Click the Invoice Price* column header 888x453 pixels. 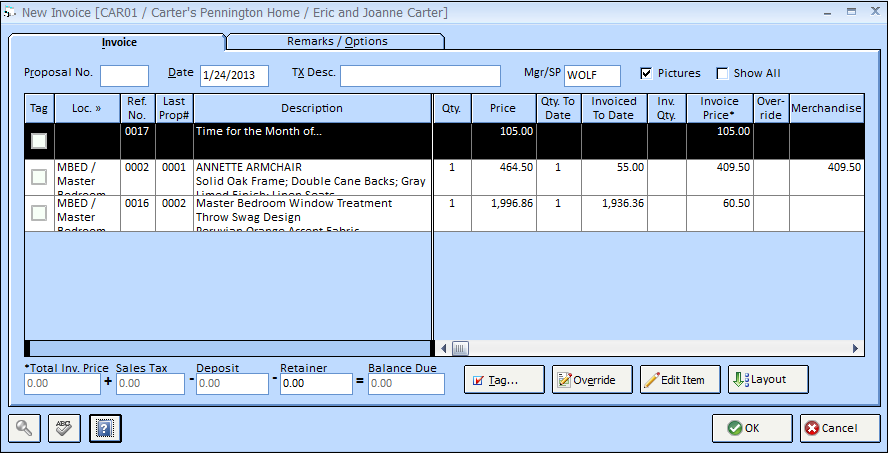click(720, 108)
